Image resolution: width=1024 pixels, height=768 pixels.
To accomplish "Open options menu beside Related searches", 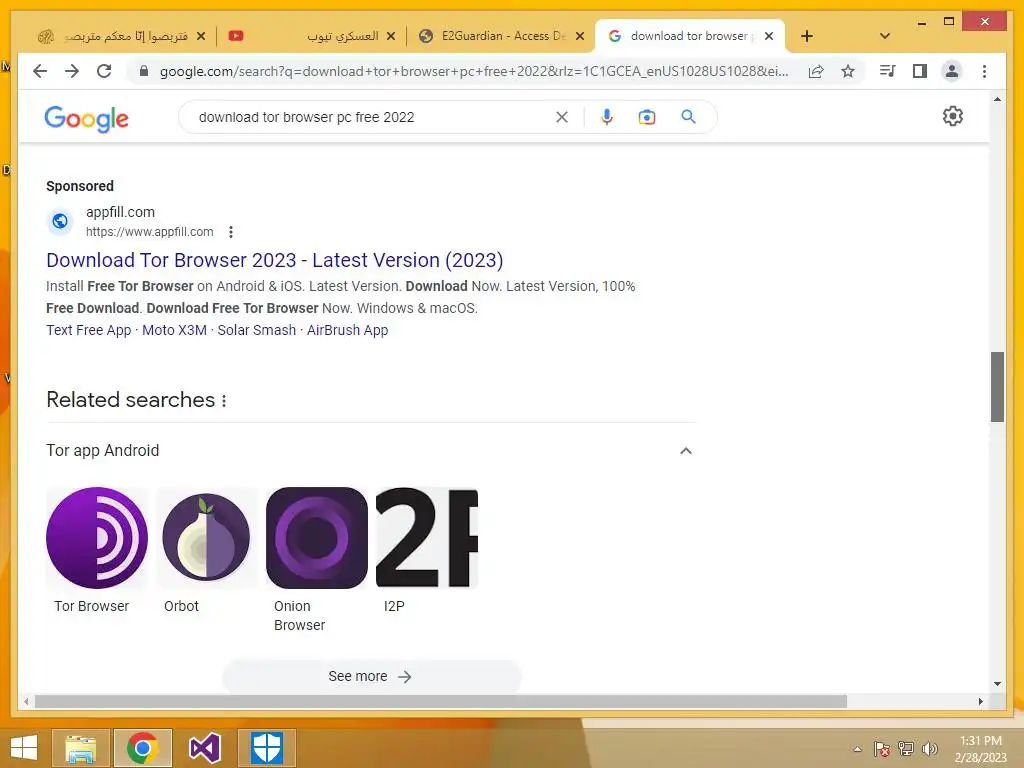I will 224,400.
